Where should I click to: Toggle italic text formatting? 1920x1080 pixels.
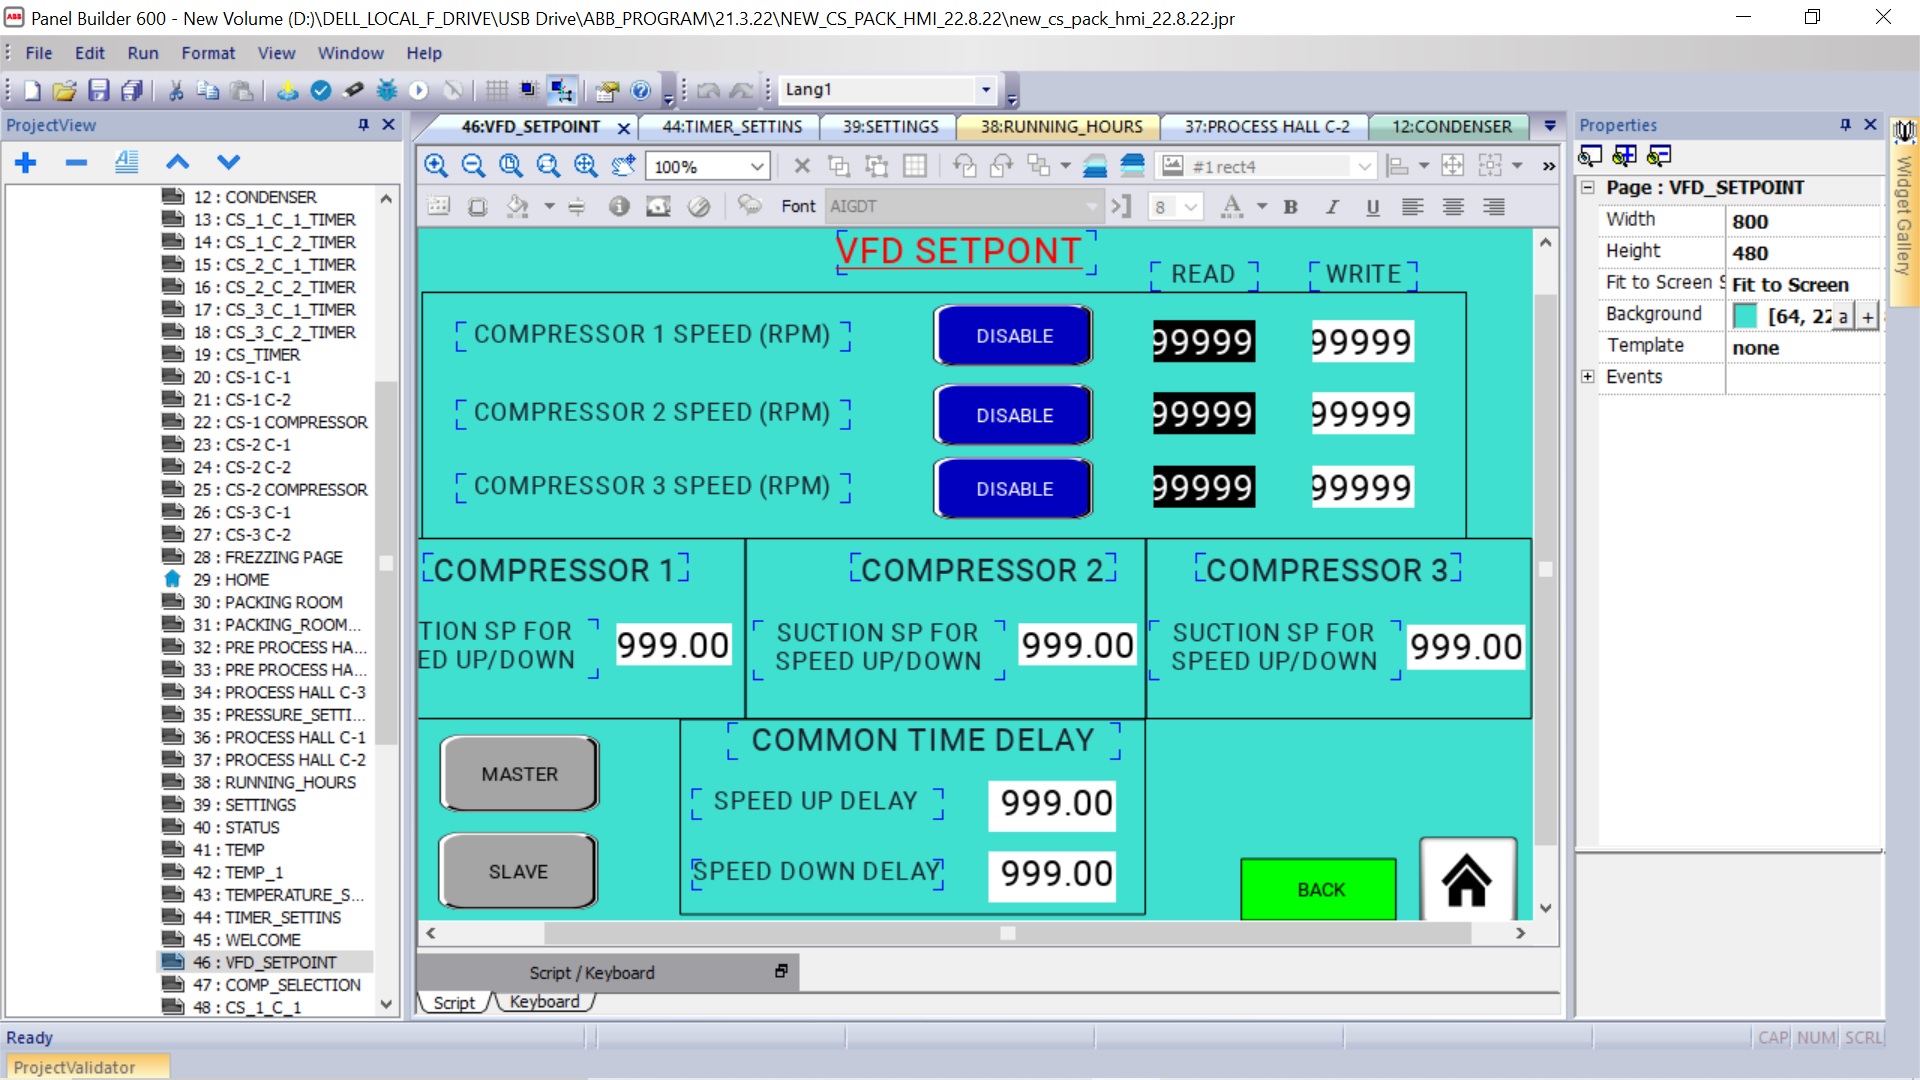pyautogui.click(x=1332, y=207)
